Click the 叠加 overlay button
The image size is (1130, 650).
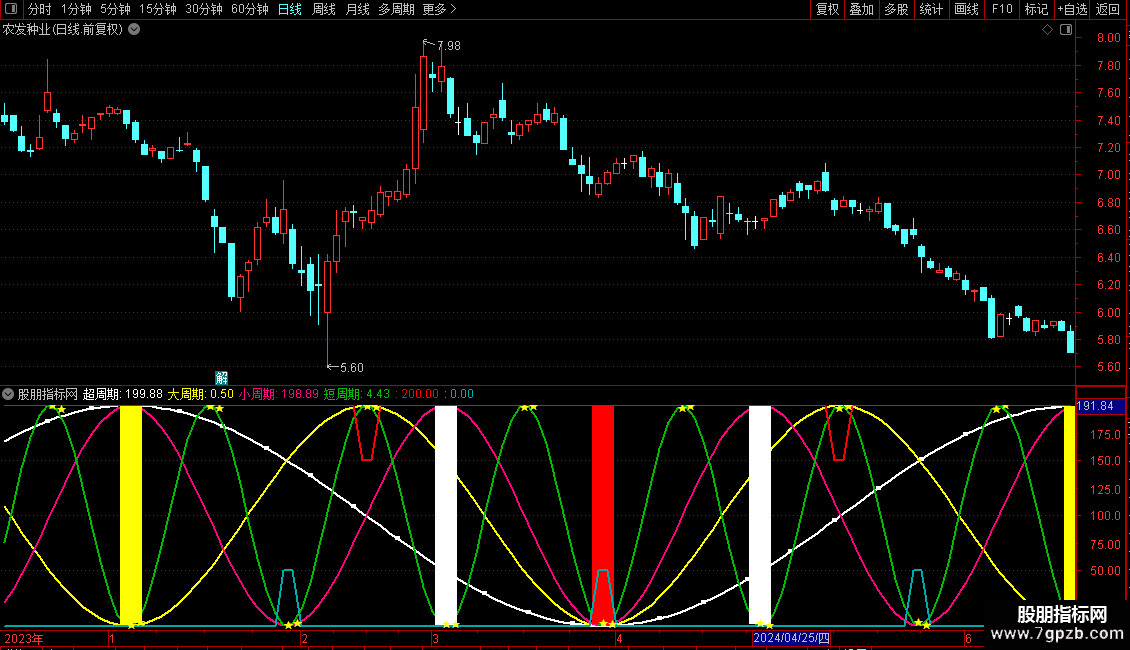tap(861, 9)
